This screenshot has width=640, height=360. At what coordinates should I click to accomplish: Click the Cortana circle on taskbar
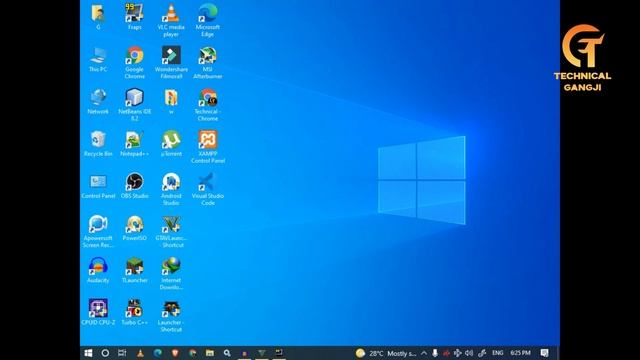(x=105, y=353)
